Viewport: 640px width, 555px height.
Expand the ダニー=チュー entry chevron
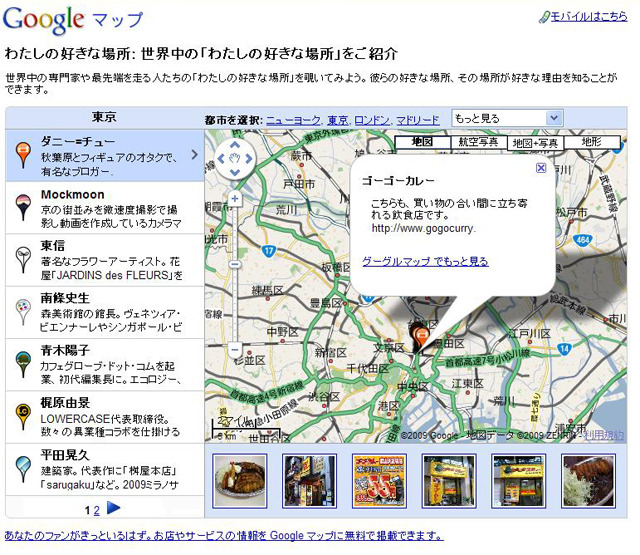[195, 155]
